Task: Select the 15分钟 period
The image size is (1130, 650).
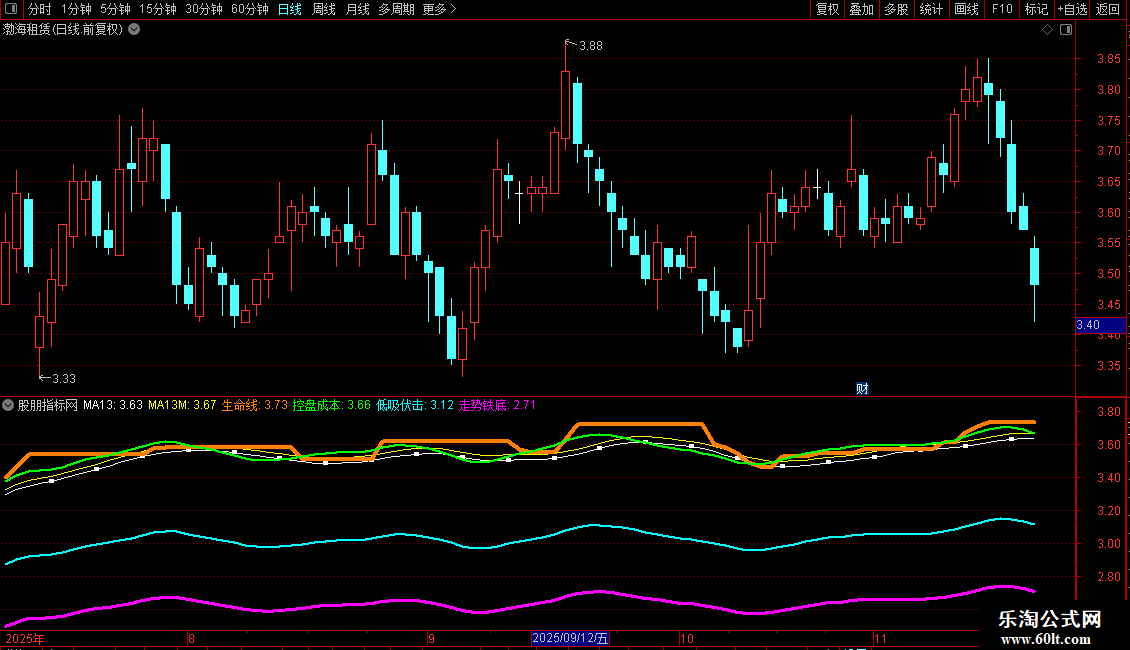Action: point(158,9)
